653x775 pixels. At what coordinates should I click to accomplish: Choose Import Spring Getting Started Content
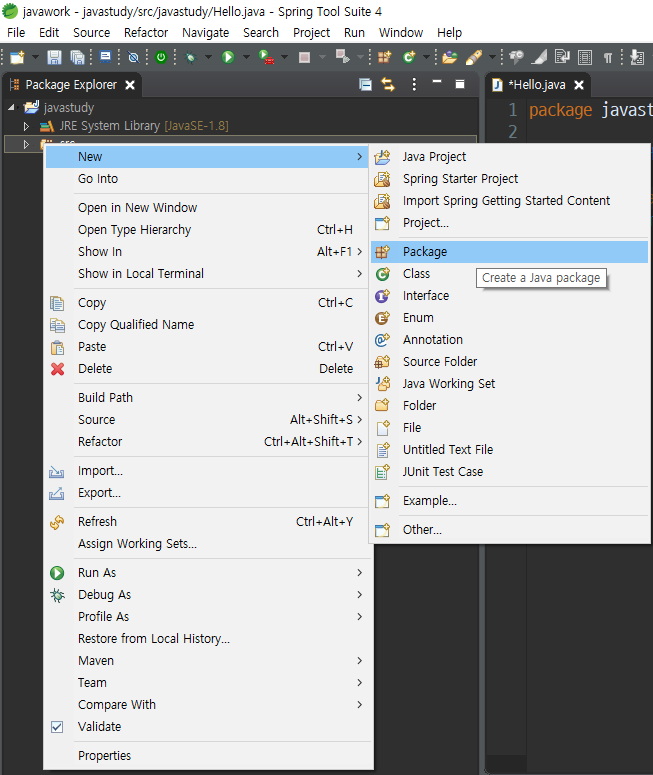coord(510,201)
